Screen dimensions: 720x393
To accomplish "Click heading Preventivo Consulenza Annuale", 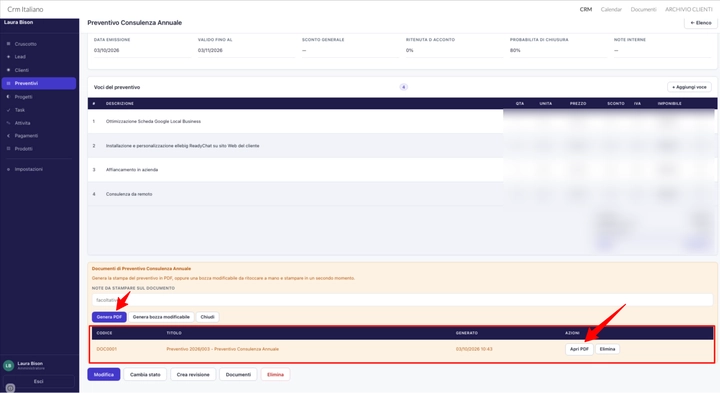I will pyautogui.click(x=135, y=22).
